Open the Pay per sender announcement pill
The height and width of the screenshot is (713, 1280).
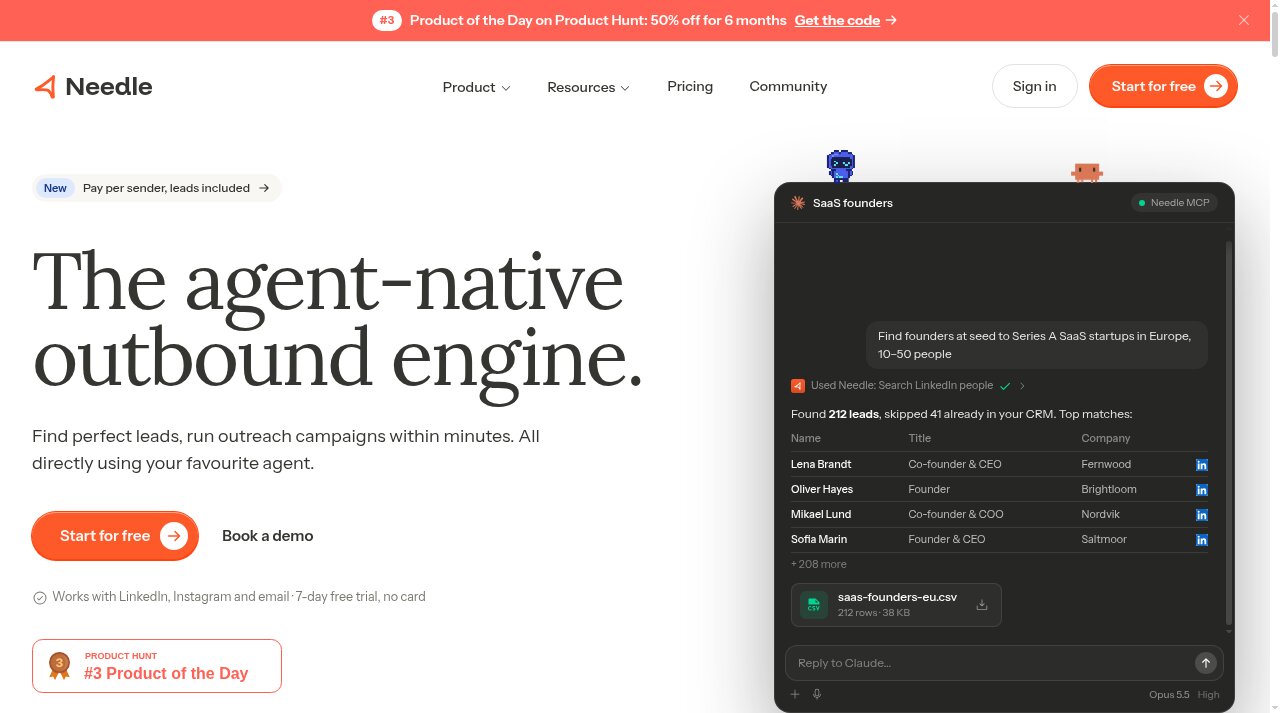click(156, 188)
